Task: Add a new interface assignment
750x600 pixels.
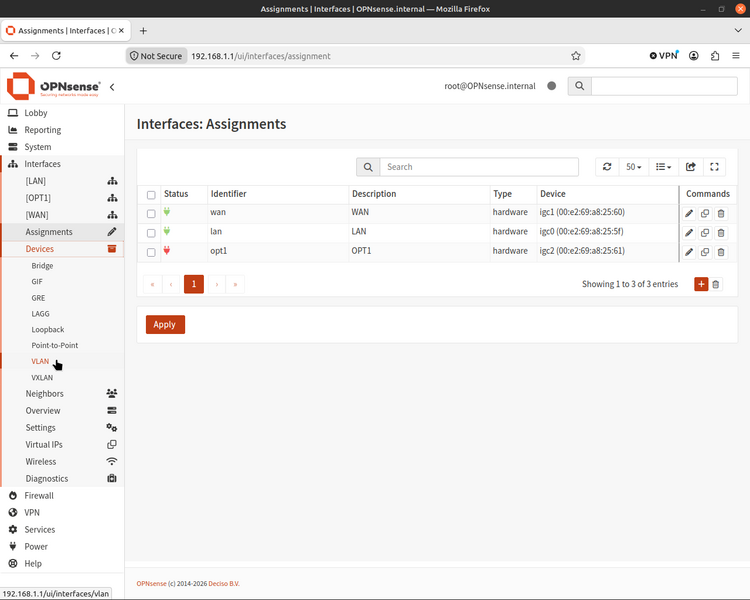Action: pyautogui.click(x=701, y=284)
